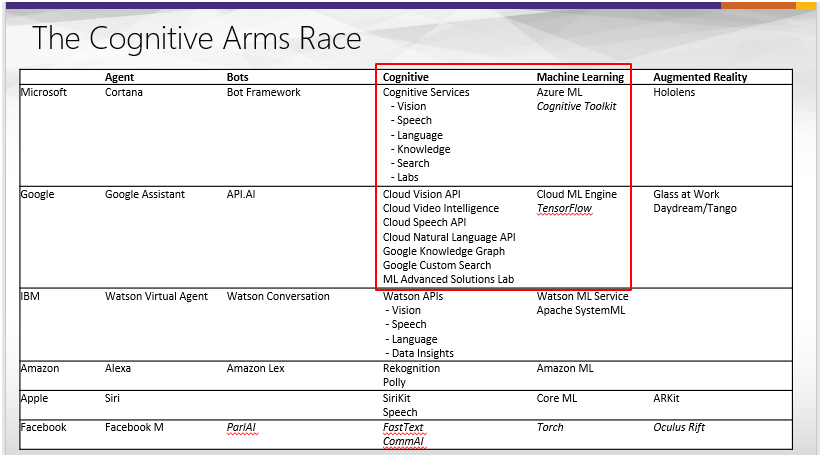822x457 pixels.
Task: Click the 'SiriKit' text
Action: [397, 398]
